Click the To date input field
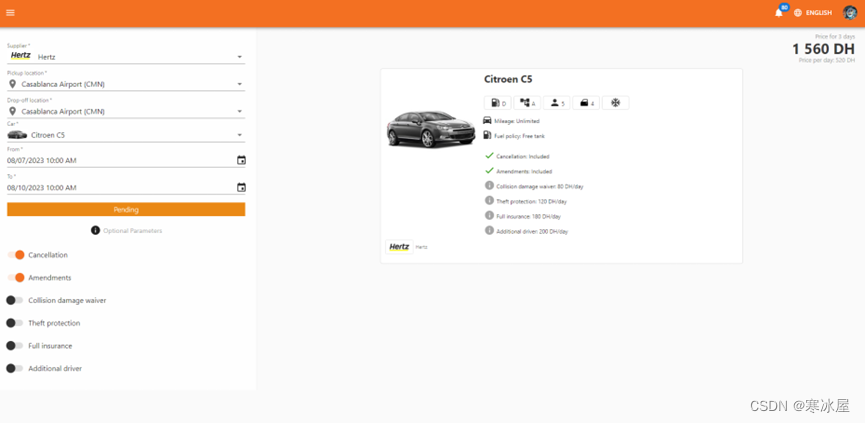Viewport: 865px width, 423px height. point(121,188)
